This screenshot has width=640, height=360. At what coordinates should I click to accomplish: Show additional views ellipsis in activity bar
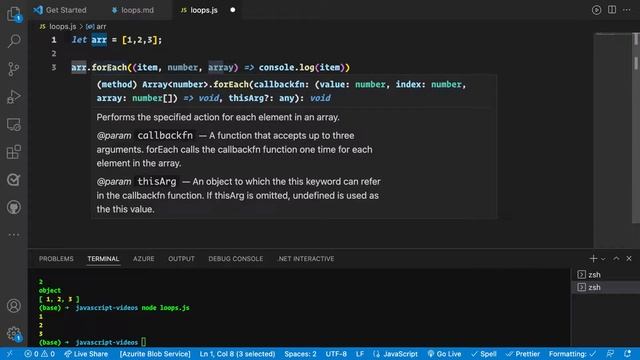tap(14, 235)
